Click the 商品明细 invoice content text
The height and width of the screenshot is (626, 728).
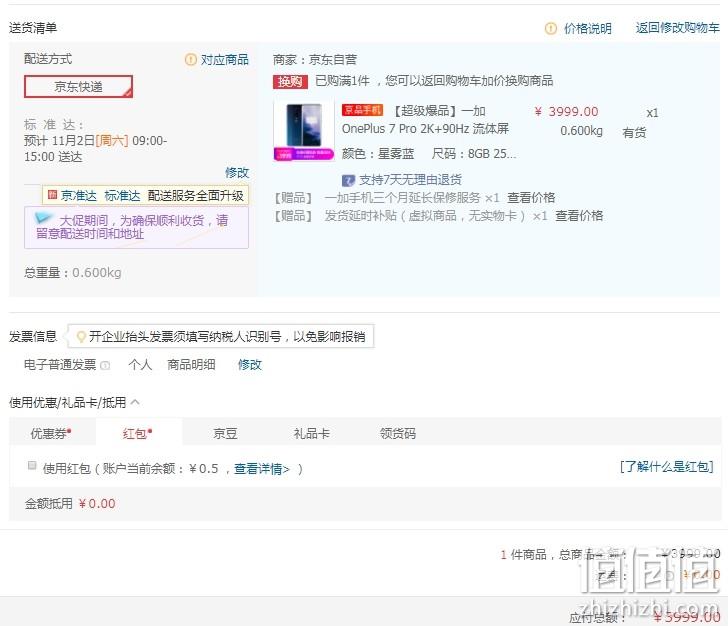click(x=191, y=365)
